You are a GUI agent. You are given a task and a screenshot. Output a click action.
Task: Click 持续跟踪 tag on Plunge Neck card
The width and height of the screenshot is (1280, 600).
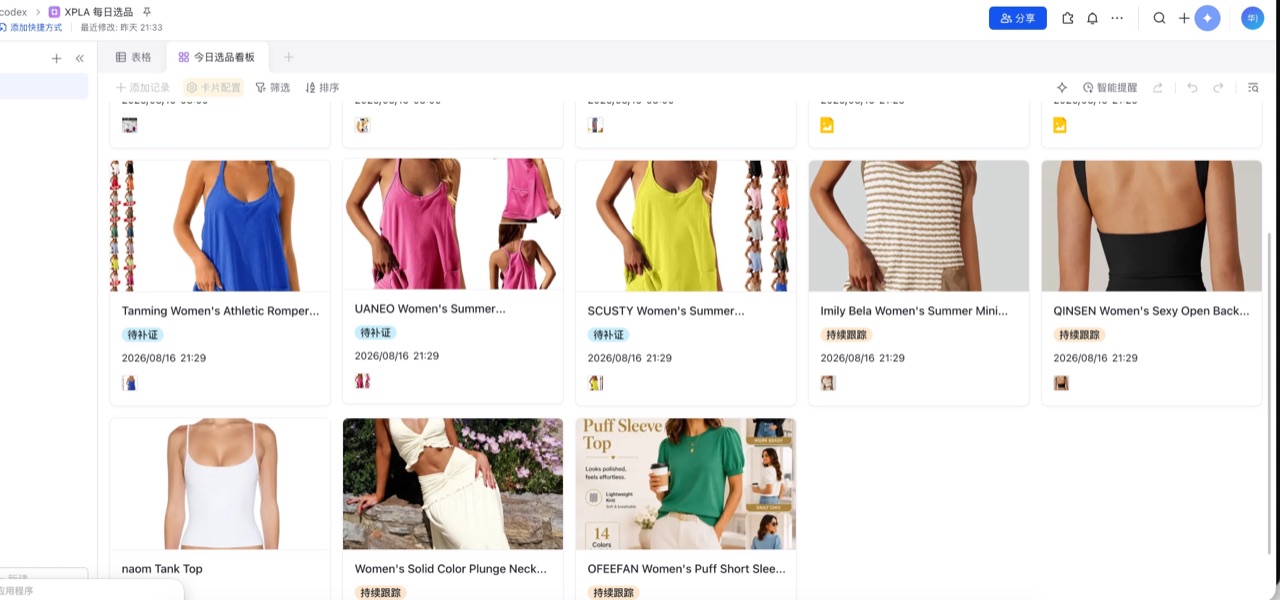coord(380,593)
